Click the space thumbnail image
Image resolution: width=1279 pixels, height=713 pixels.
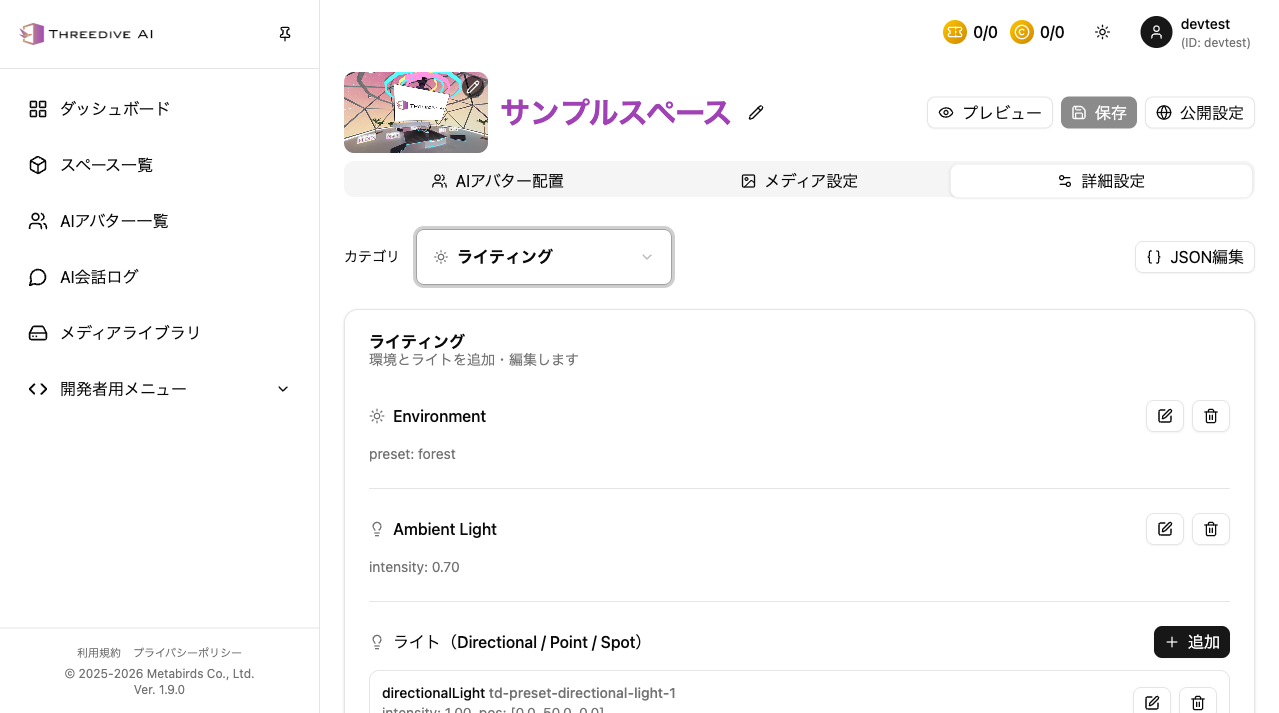pos(416,112)
